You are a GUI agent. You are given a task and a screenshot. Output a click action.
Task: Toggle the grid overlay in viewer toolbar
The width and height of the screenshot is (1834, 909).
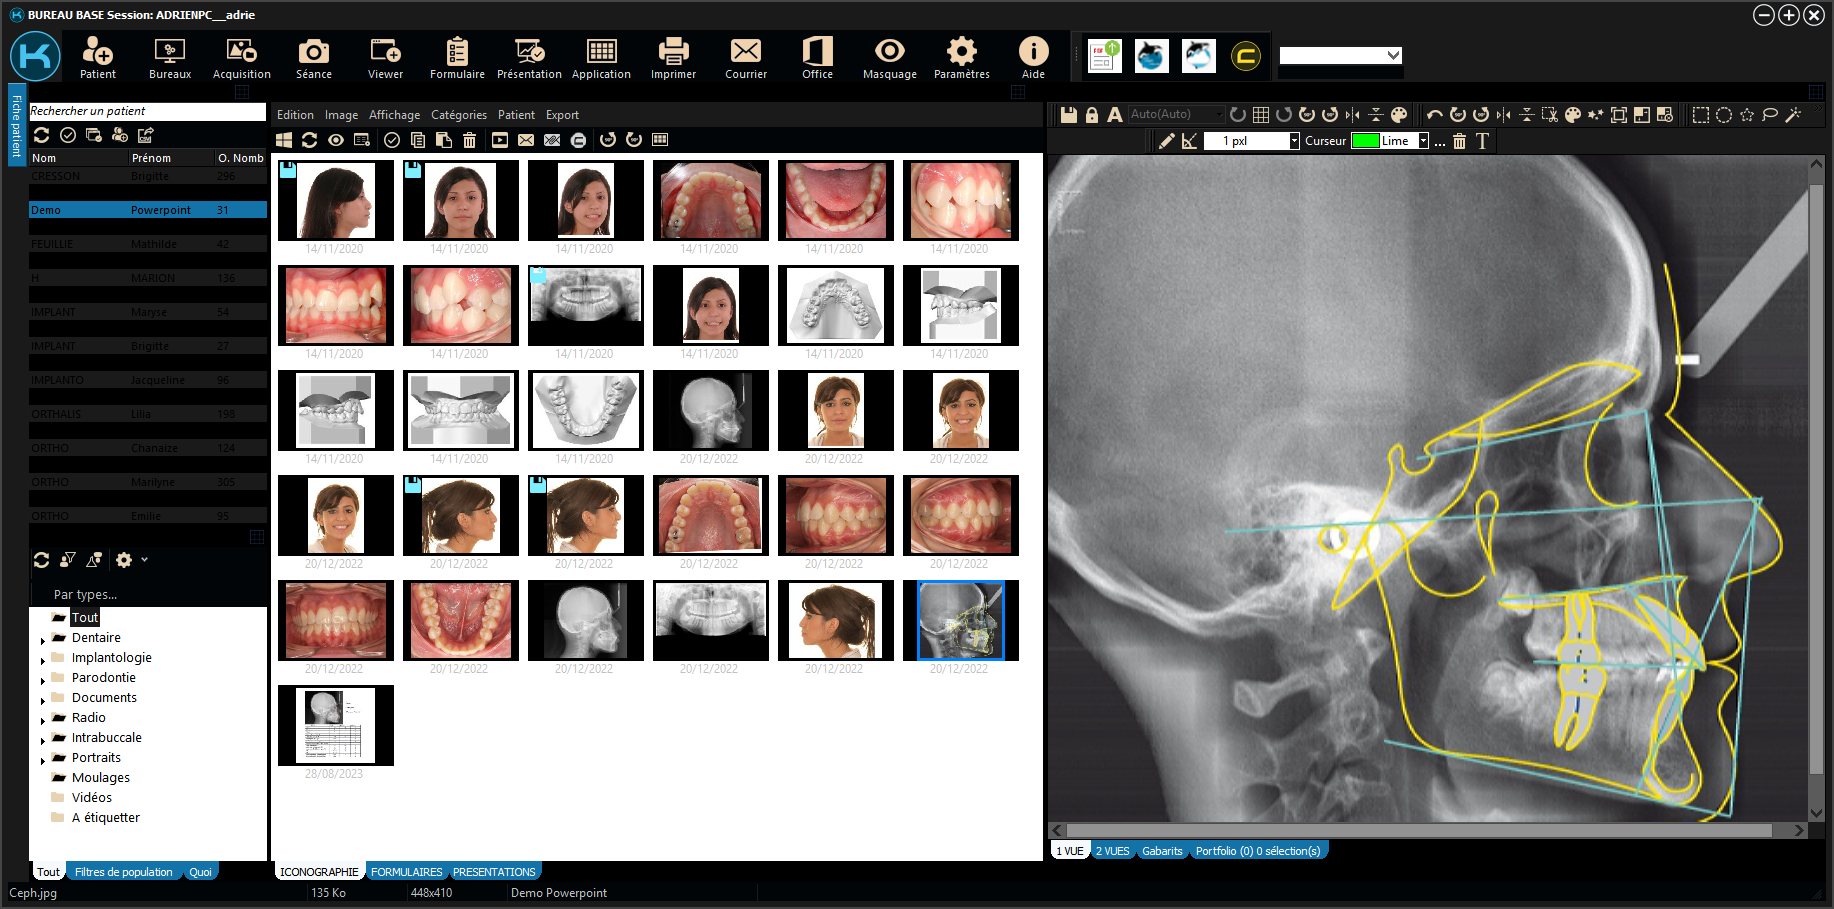pyautogui.click(x=1261, y=115)
